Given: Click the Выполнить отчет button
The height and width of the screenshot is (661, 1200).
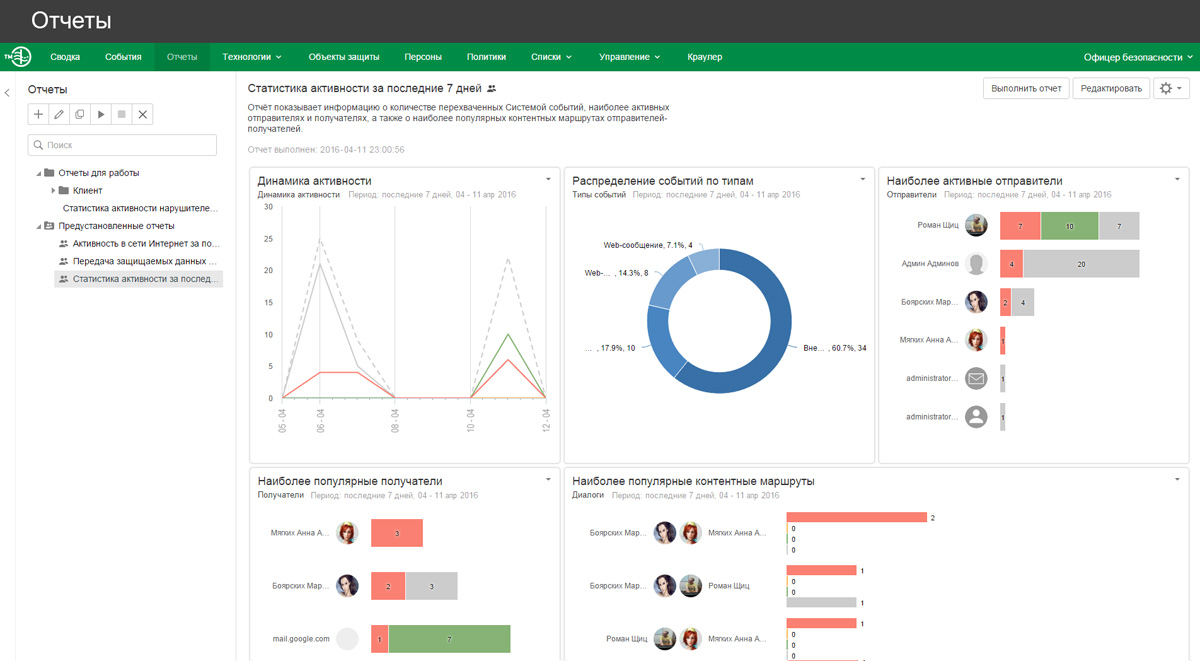Looking at the screenshot, I should pos(1026,88).
